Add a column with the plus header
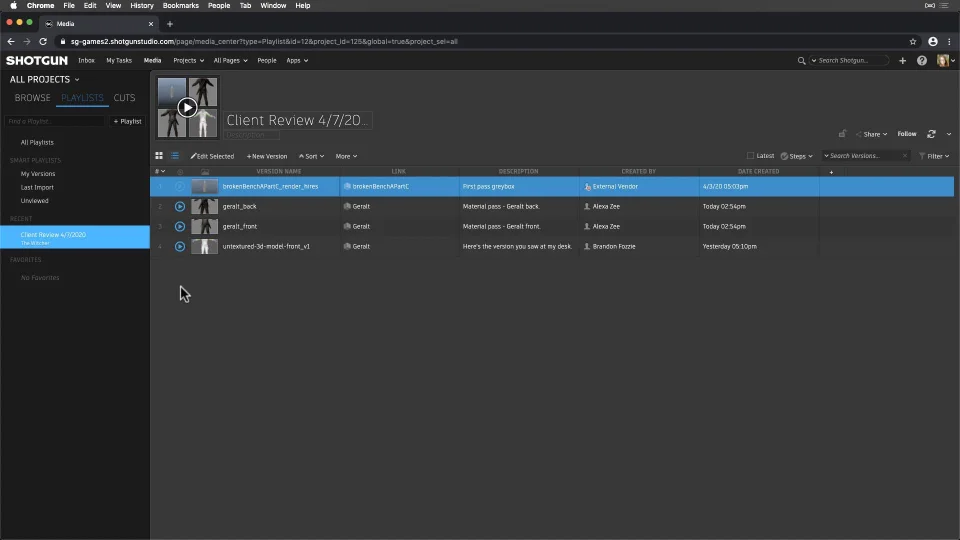Viewport: 960px width, 540px height. pos(831,172)
